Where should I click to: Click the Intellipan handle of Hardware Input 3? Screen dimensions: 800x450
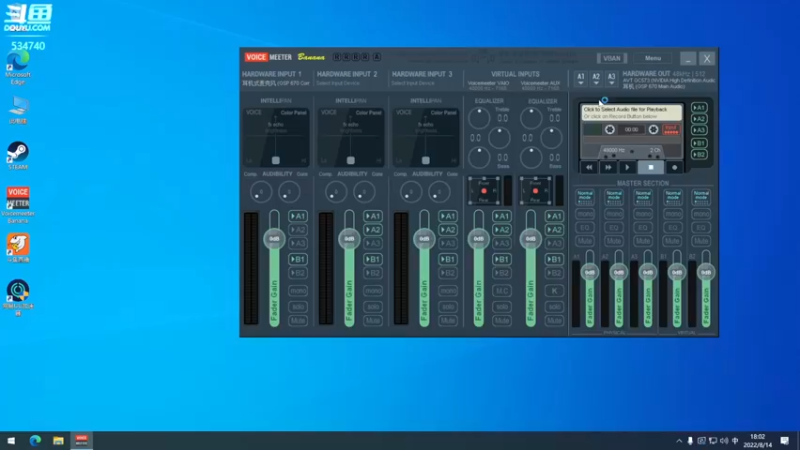(x=426, y=160)
